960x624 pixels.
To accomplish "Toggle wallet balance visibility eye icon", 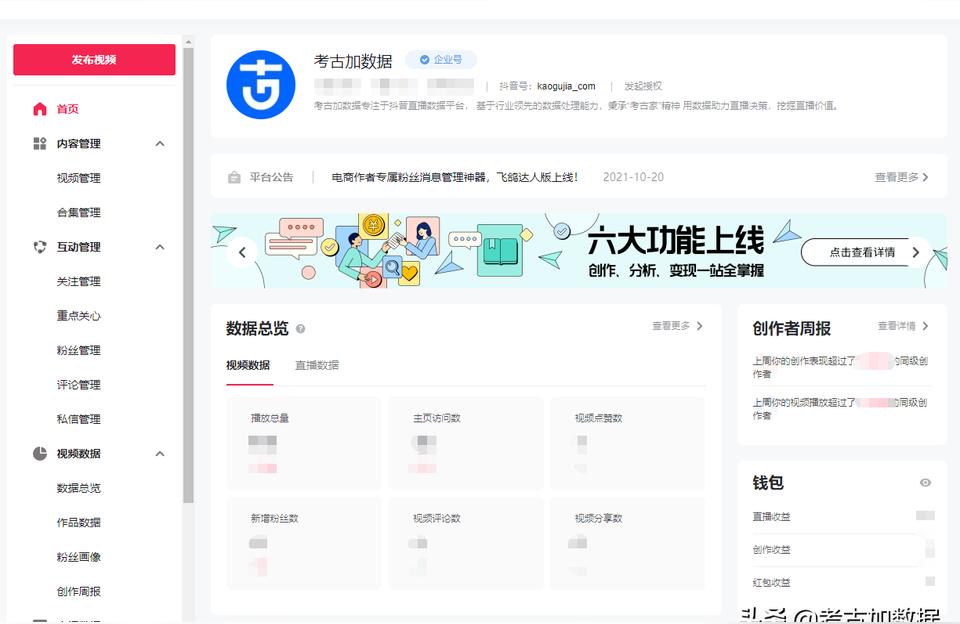I will tap(925, 483).
